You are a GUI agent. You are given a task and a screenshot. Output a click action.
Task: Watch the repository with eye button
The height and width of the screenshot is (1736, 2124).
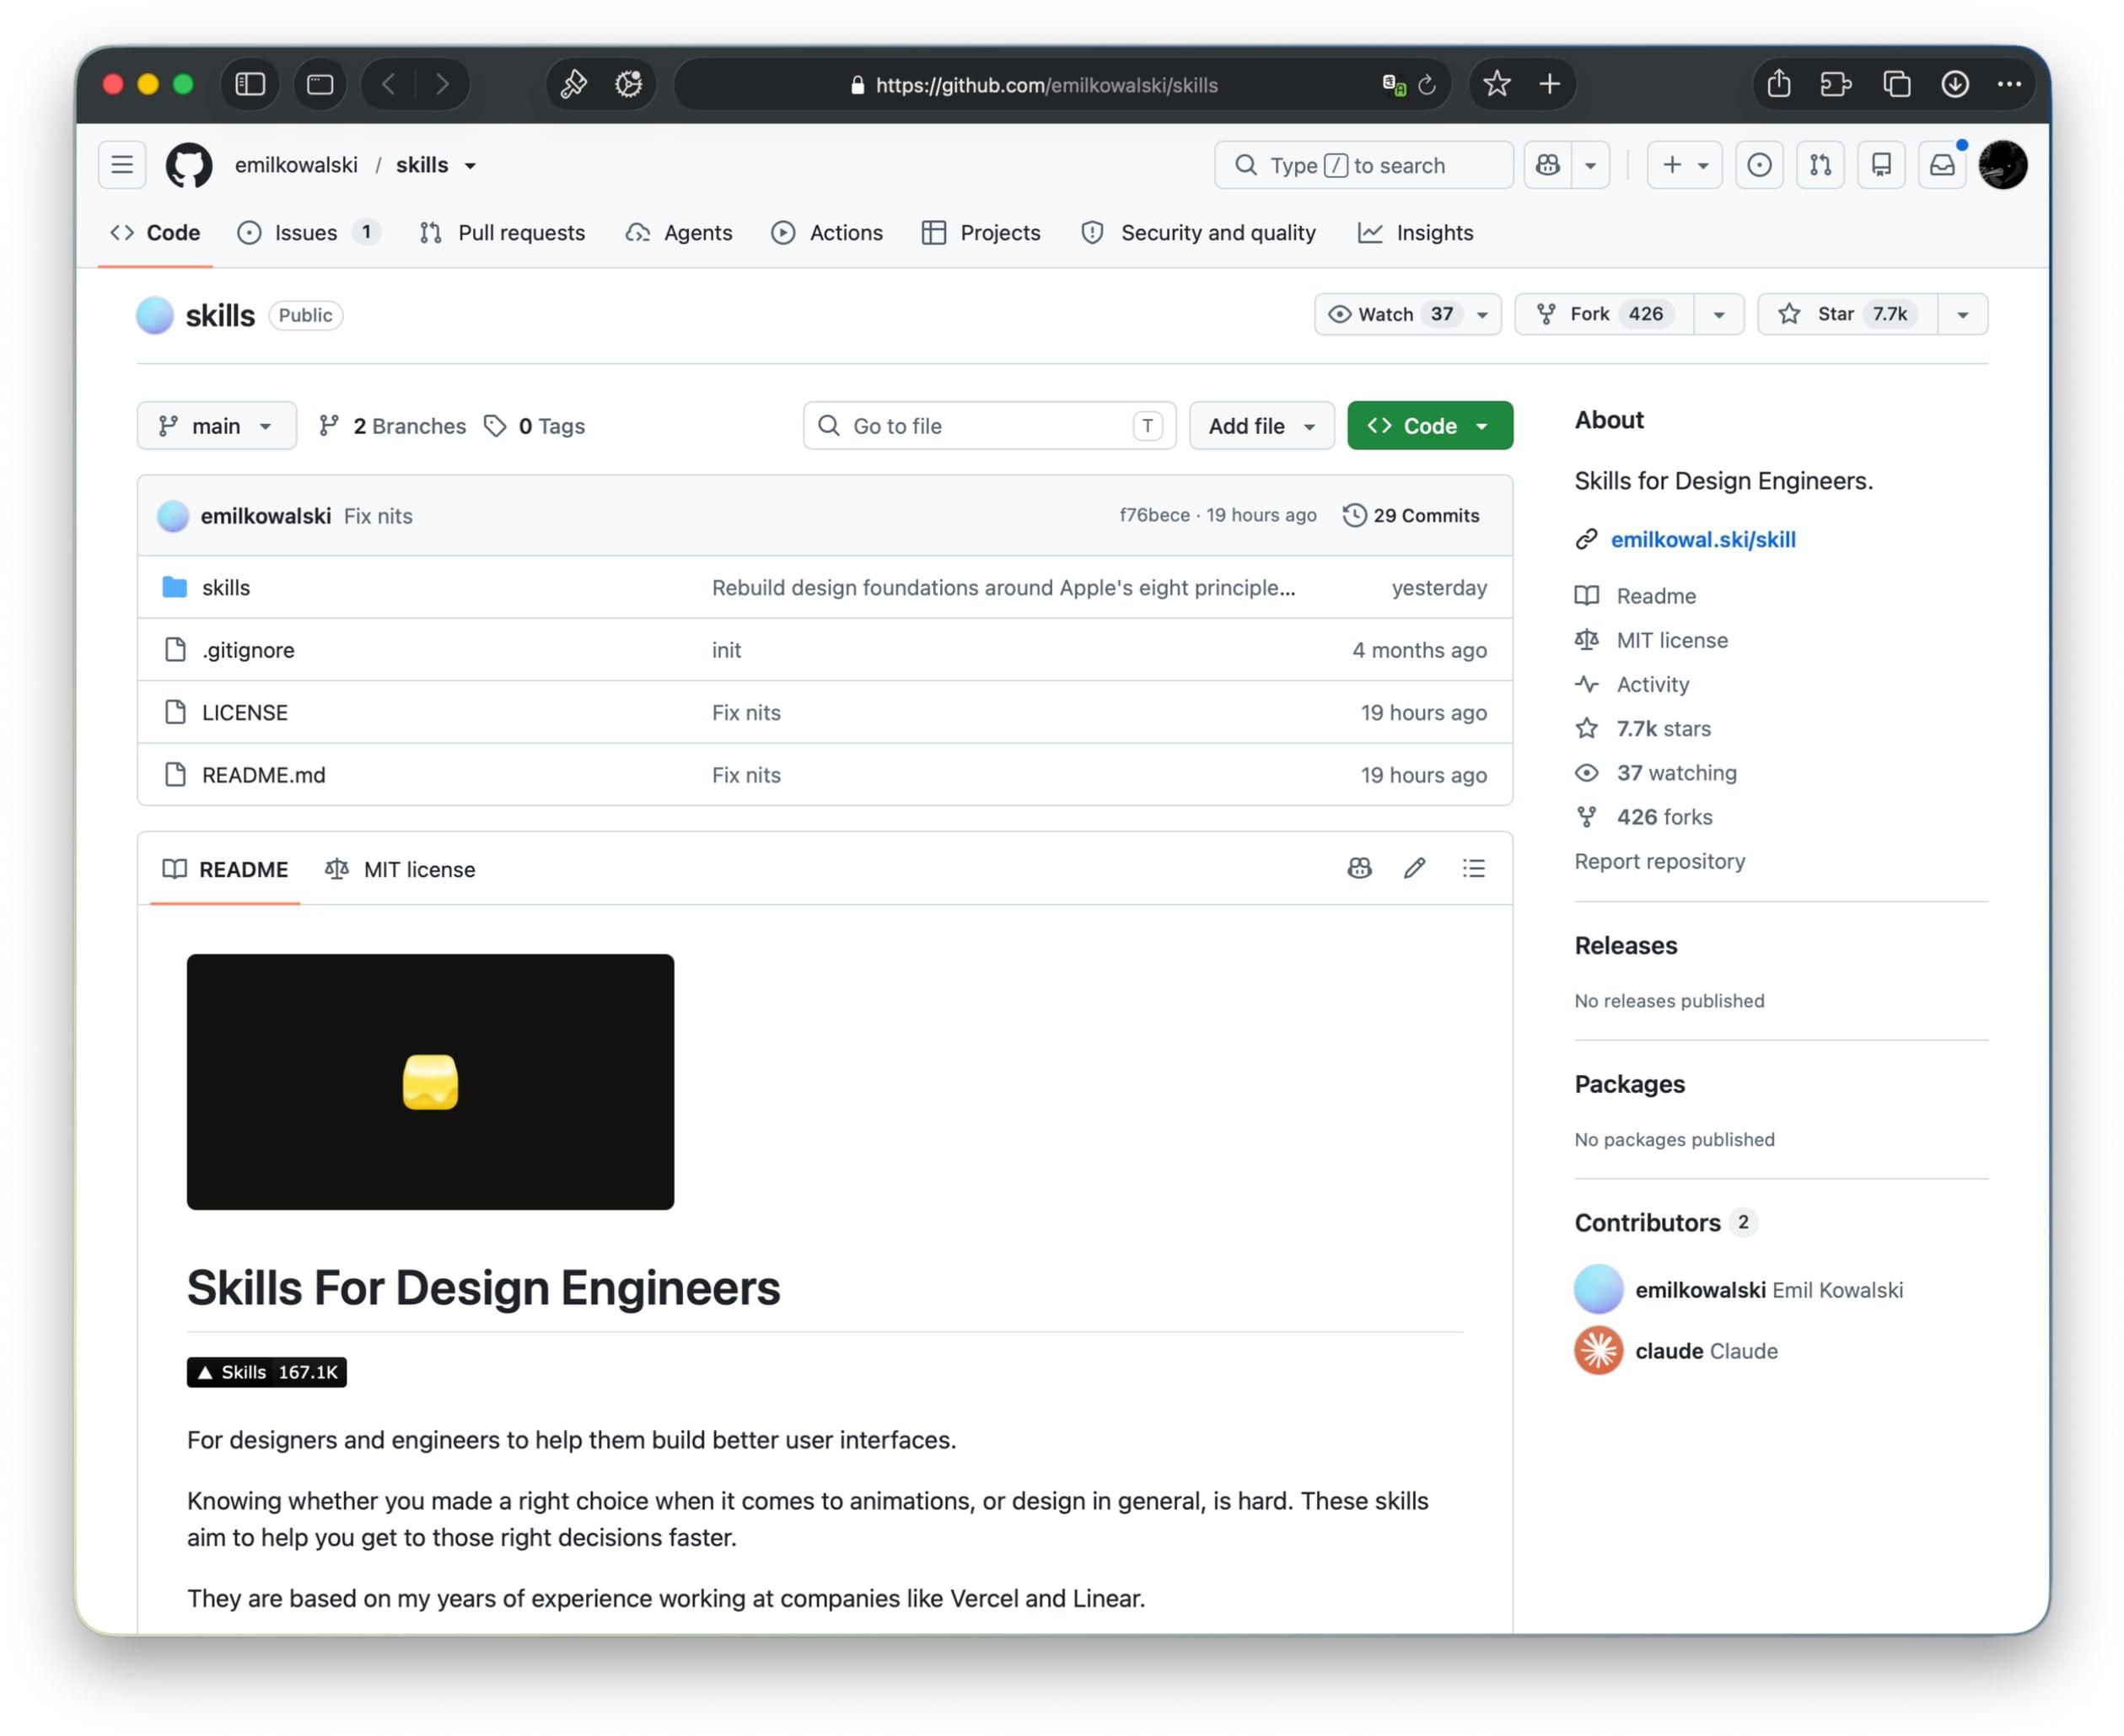[x=1391, y=314]
